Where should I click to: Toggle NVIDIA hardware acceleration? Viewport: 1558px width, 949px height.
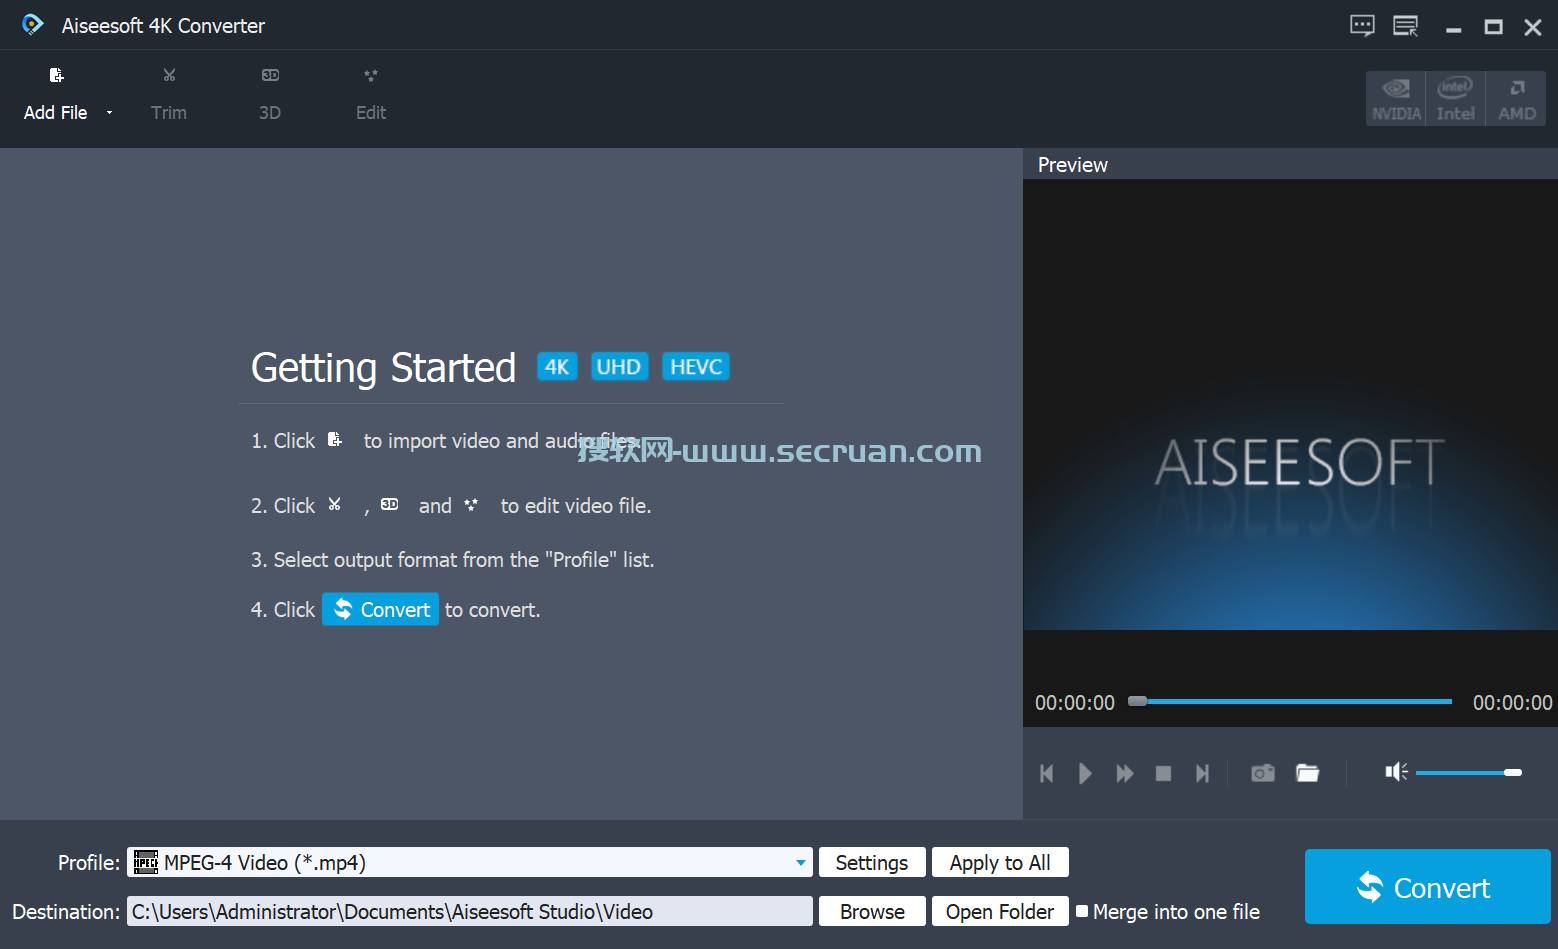[1396, 98]
